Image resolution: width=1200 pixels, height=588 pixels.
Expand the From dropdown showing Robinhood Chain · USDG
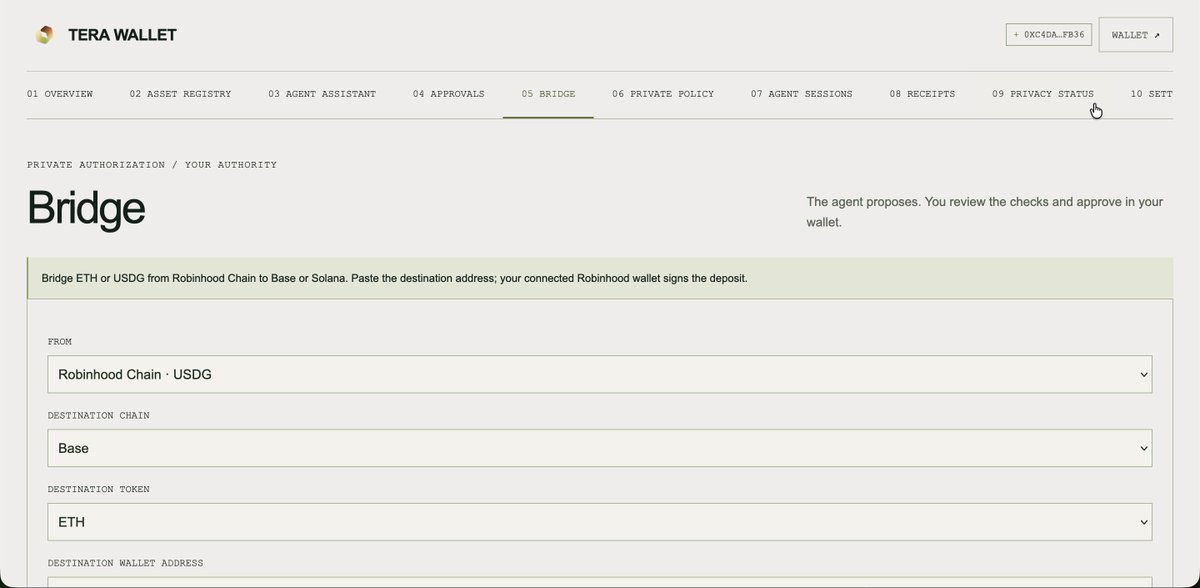[x=600, y=374]
